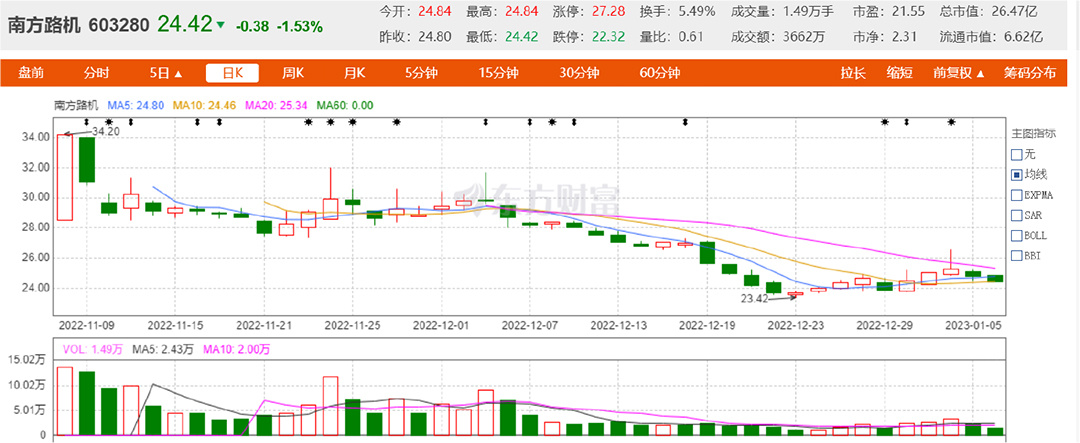Click the 23.42 low price annotation

coord(754,300)
